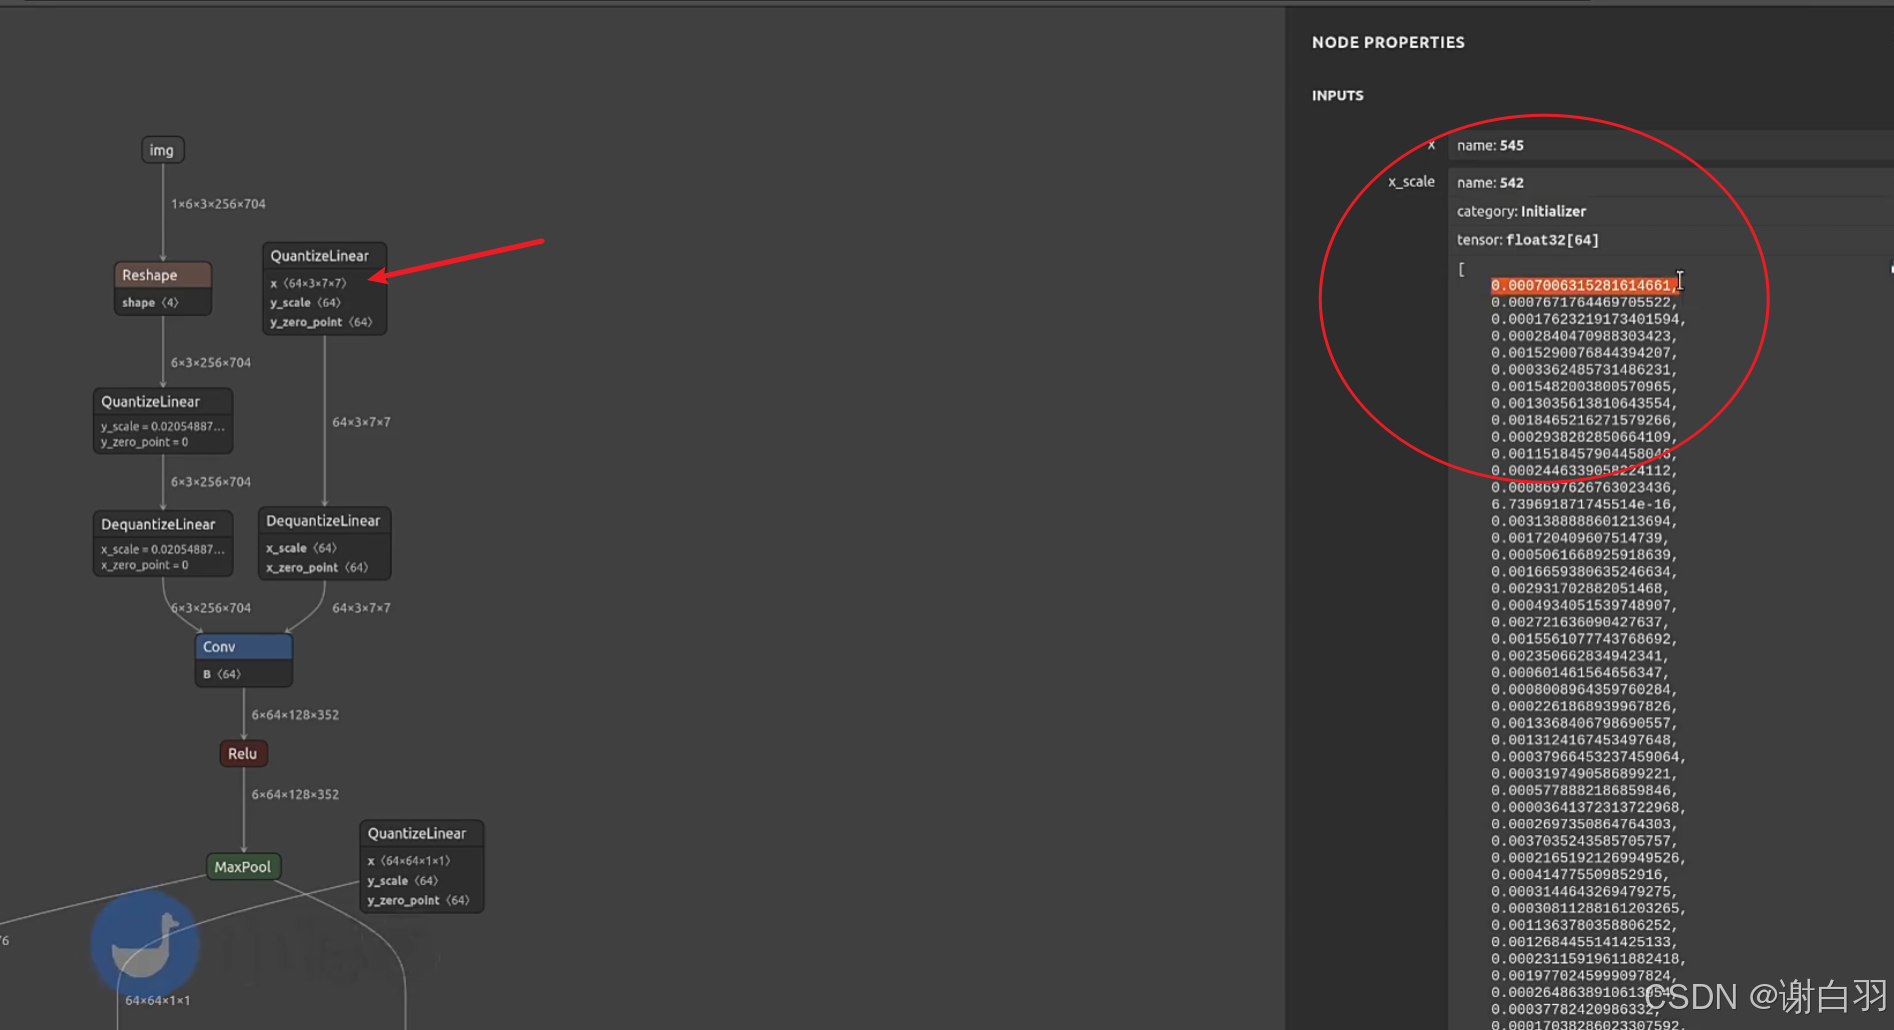This screenshot has height=1030, width=1894.
Task: Click the name: 542 input field
Action: click(1670, 182)
